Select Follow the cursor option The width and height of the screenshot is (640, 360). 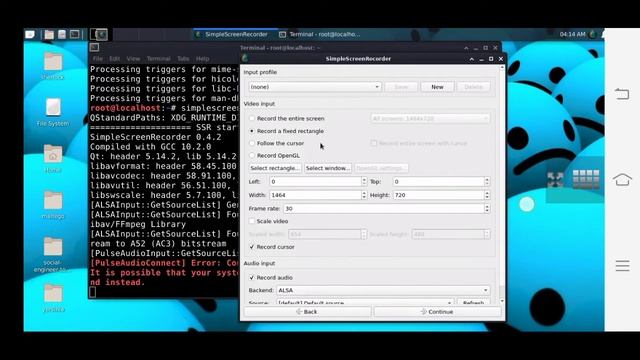[x=277, y=143]
